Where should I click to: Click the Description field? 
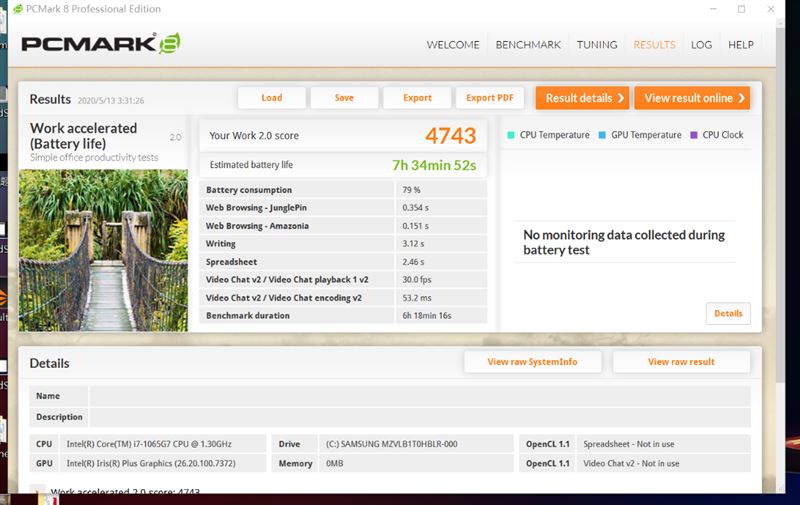[419, 417]
